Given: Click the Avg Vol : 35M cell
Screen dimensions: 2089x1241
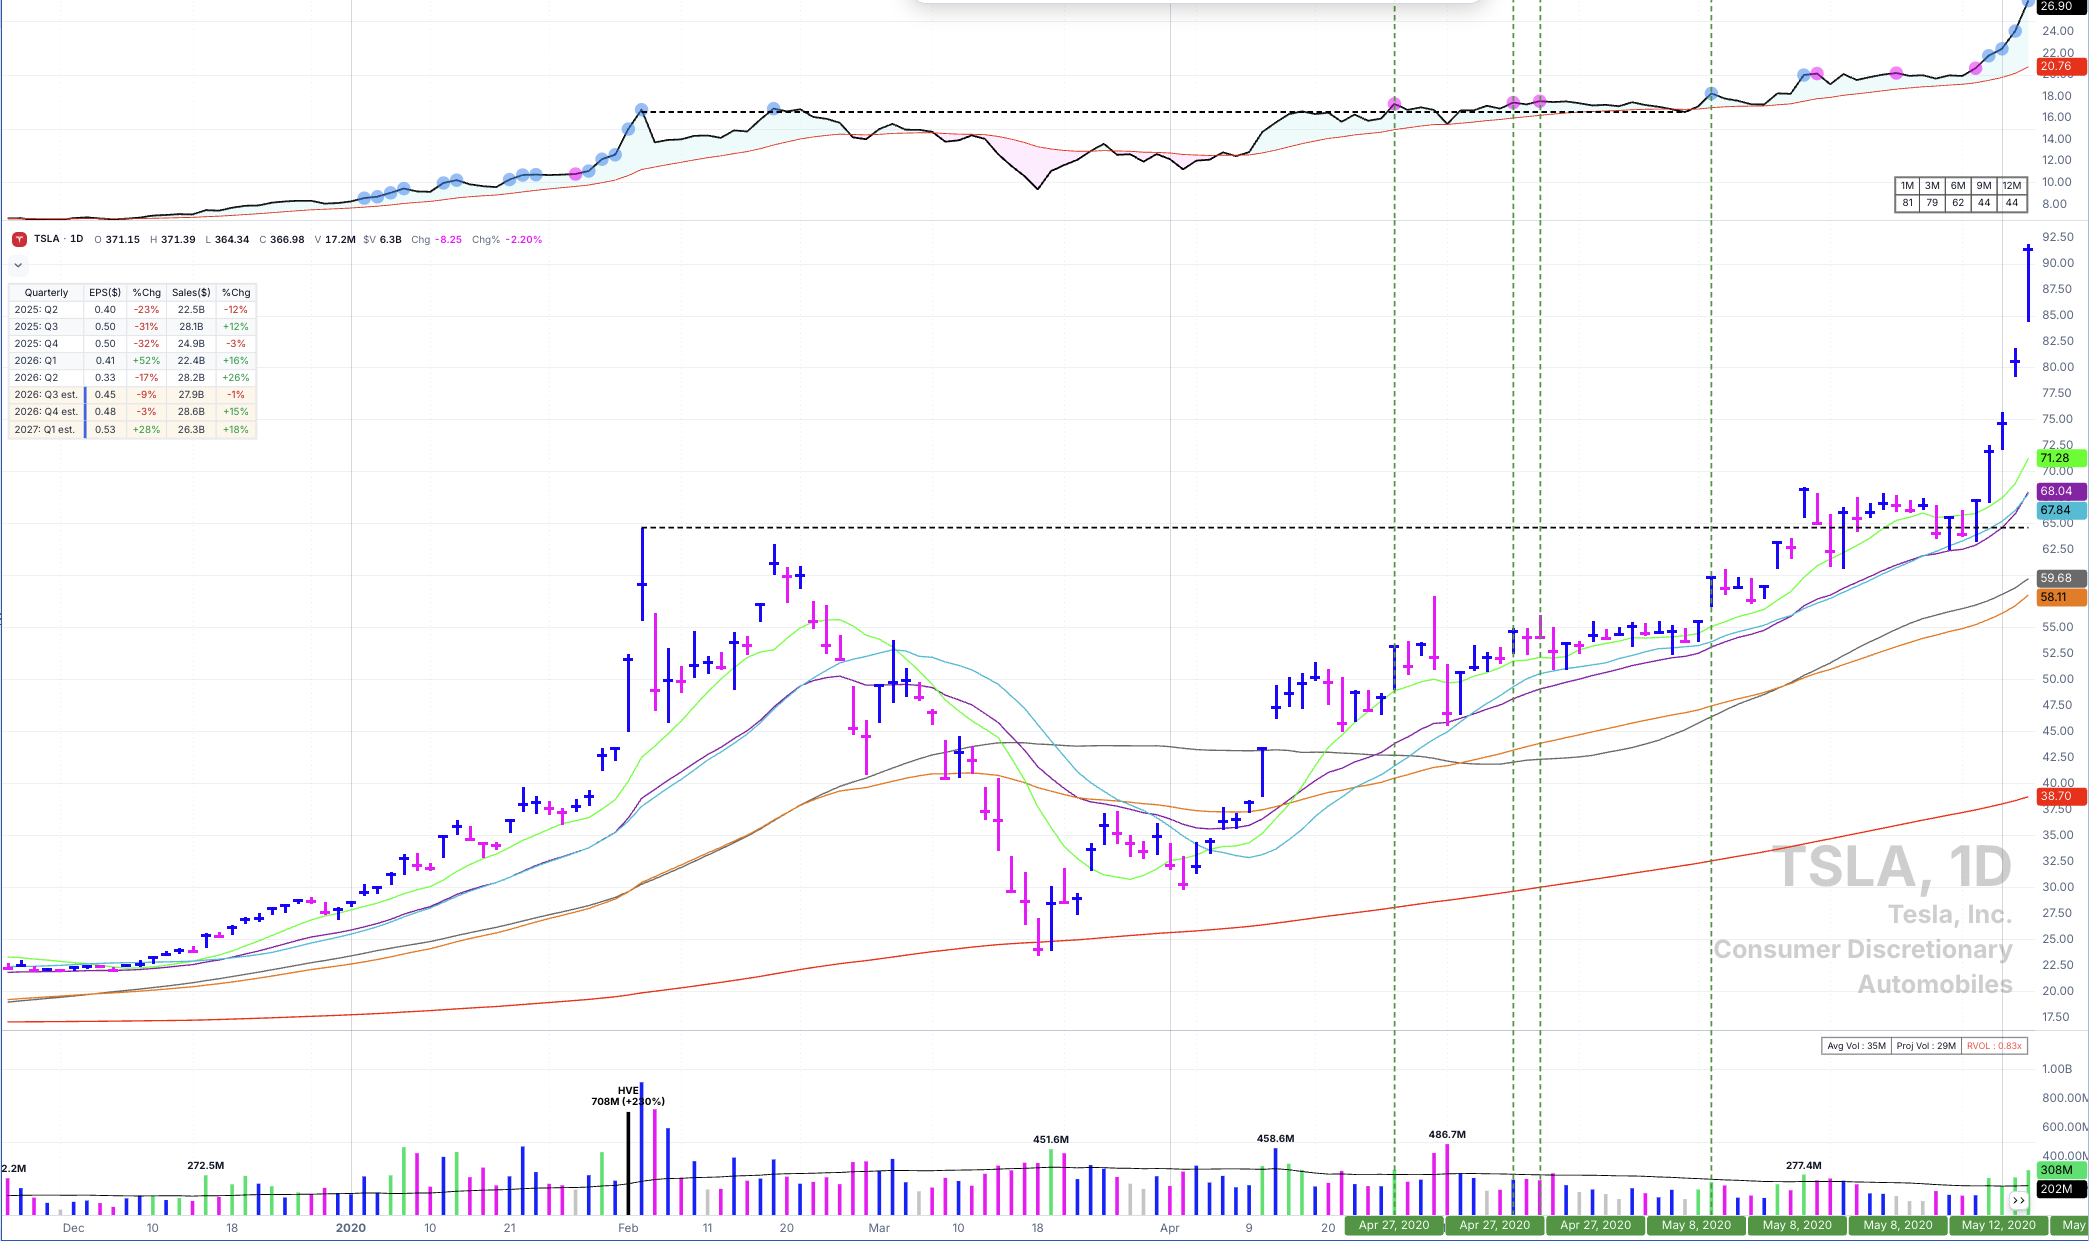Looking at the screenshot, I should 1856,1046.
